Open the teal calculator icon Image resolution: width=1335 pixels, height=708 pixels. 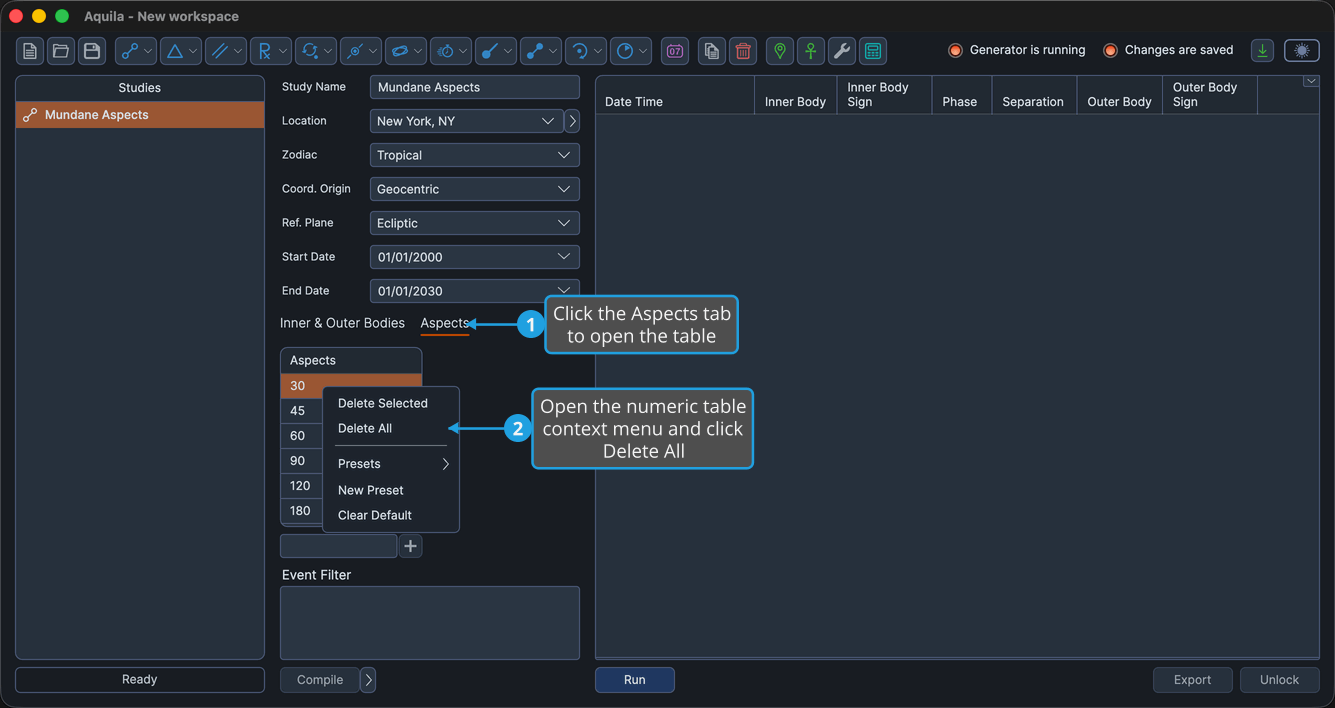pos(873,51)
